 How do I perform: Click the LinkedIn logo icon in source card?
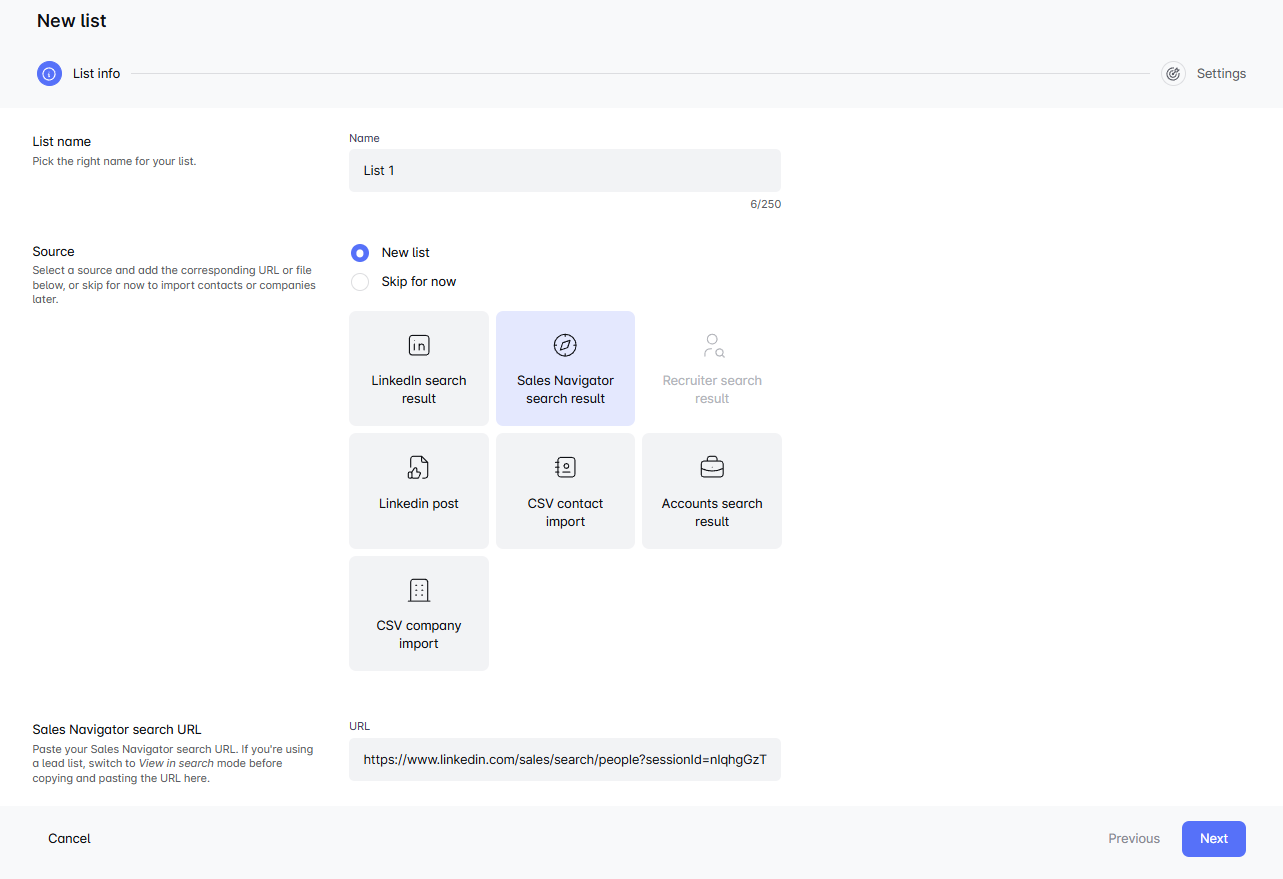point(419,345)
